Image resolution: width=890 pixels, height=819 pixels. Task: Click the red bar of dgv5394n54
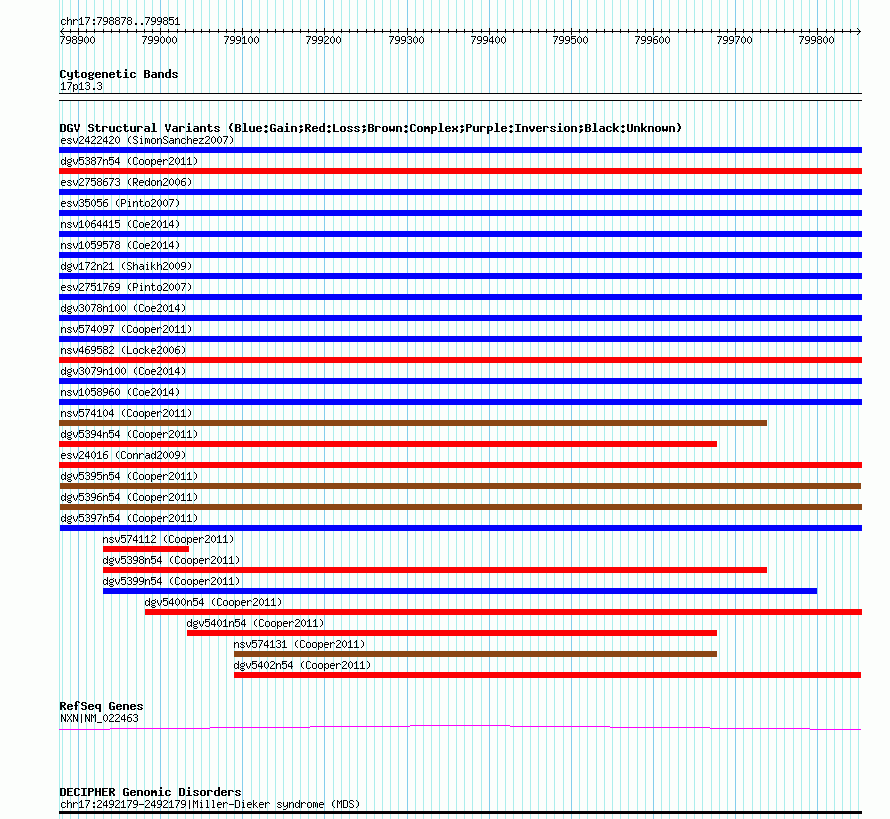pos(388,444)
